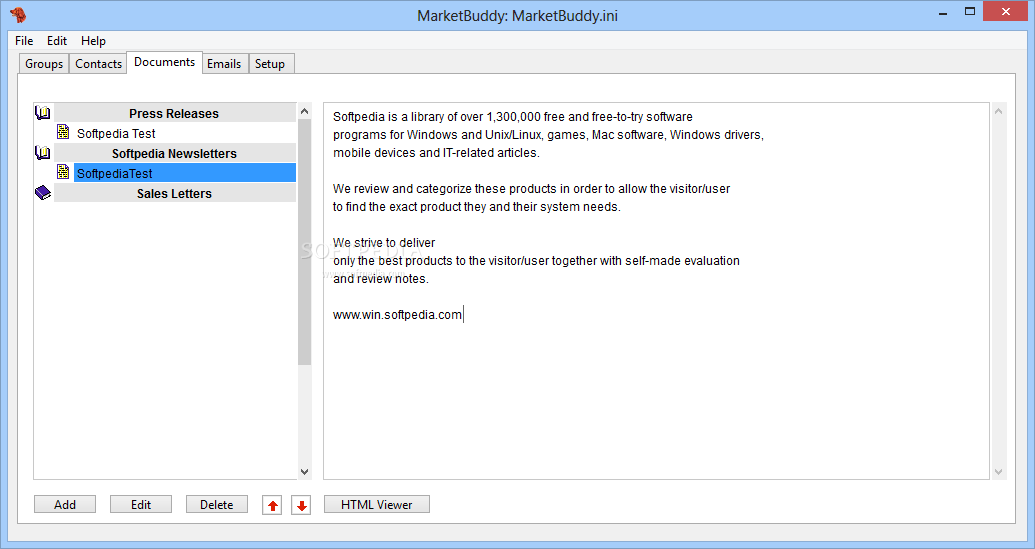Image resolution: width=1035 pixels, height=549 pixels.
Task: Select the Documents tab
Action: pyautogui.click(x=164, y=62)
